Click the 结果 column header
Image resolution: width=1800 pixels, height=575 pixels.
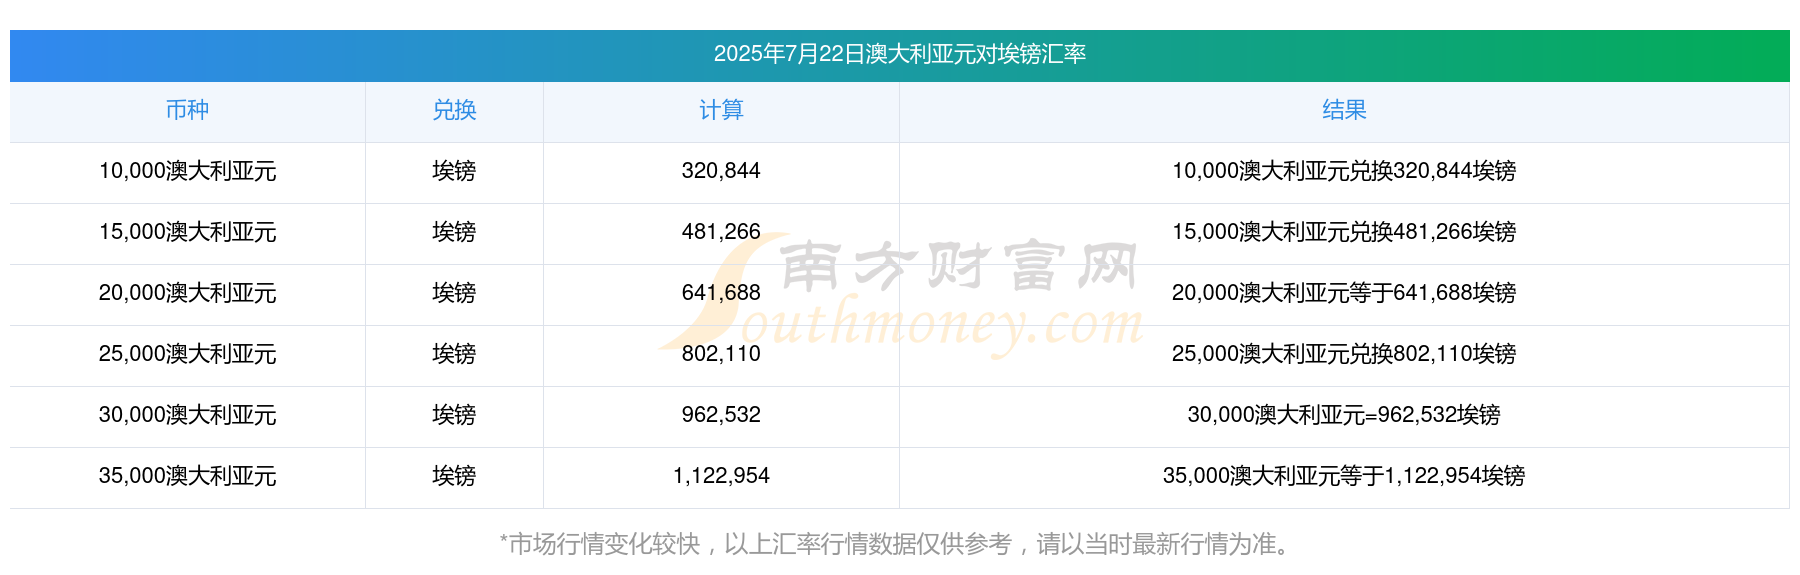pyautogui.click(x=1344, y=110)
